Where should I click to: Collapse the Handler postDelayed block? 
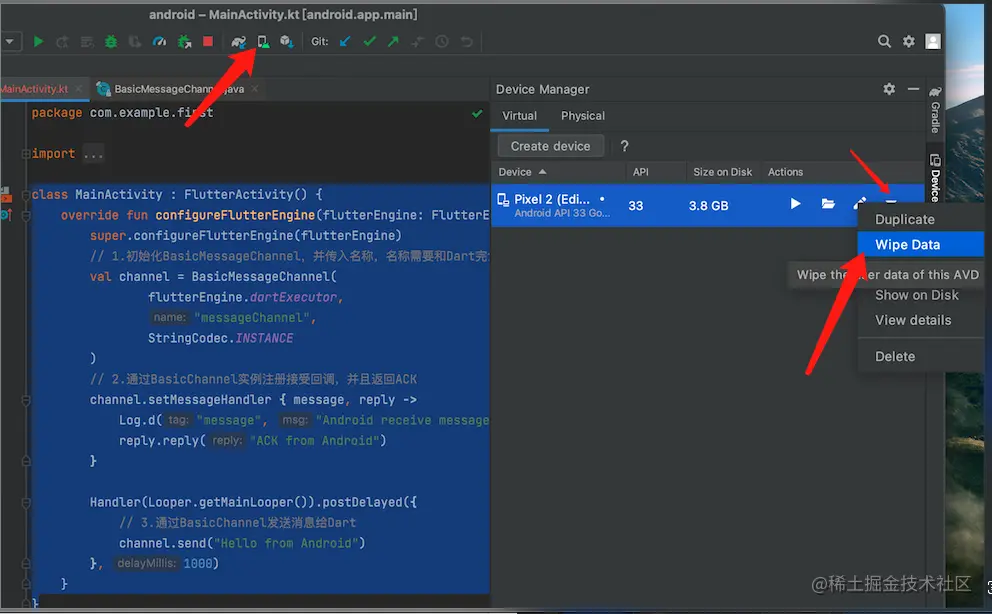pos(26,503)
